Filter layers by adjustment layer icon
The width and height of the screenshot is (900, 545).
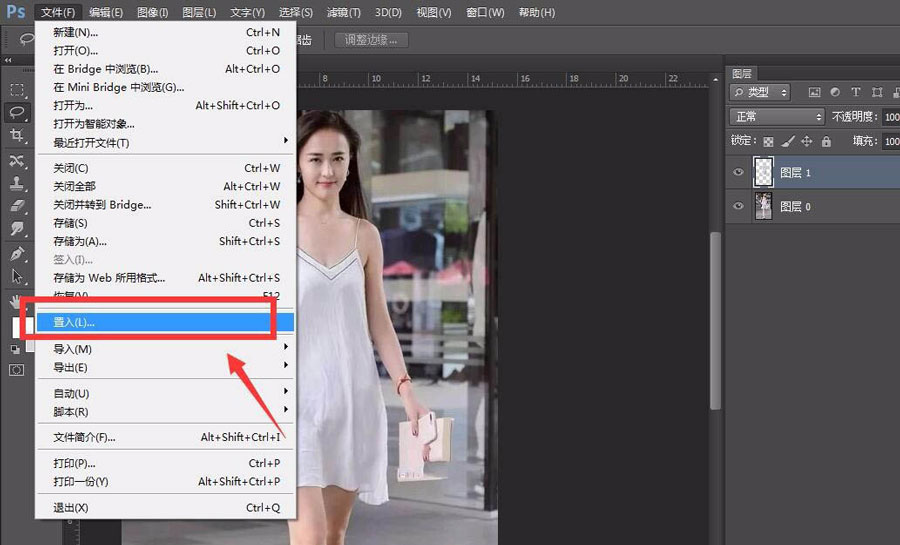(835, 92)
